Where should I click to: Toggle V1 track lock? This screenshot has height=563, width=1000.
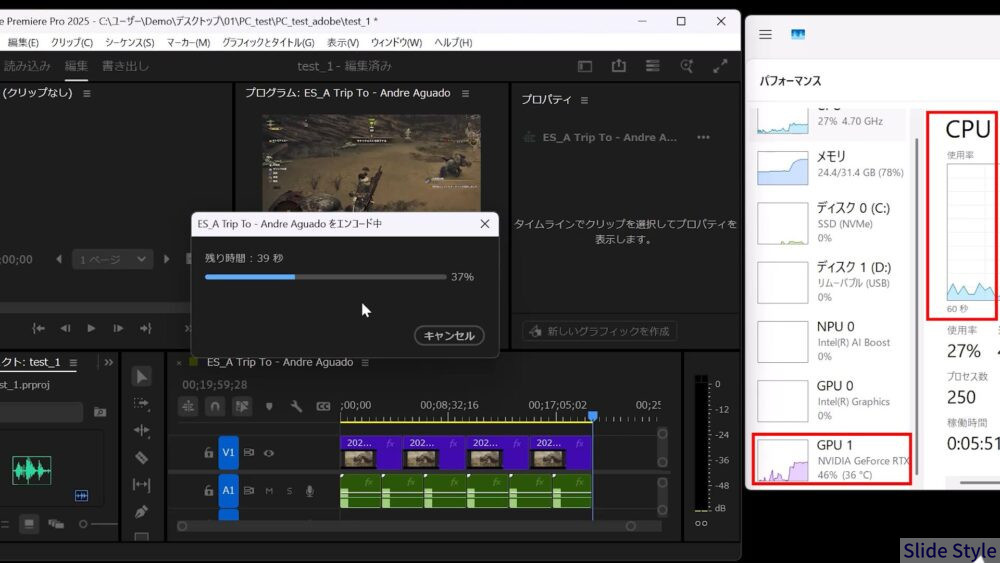(208, 453)
